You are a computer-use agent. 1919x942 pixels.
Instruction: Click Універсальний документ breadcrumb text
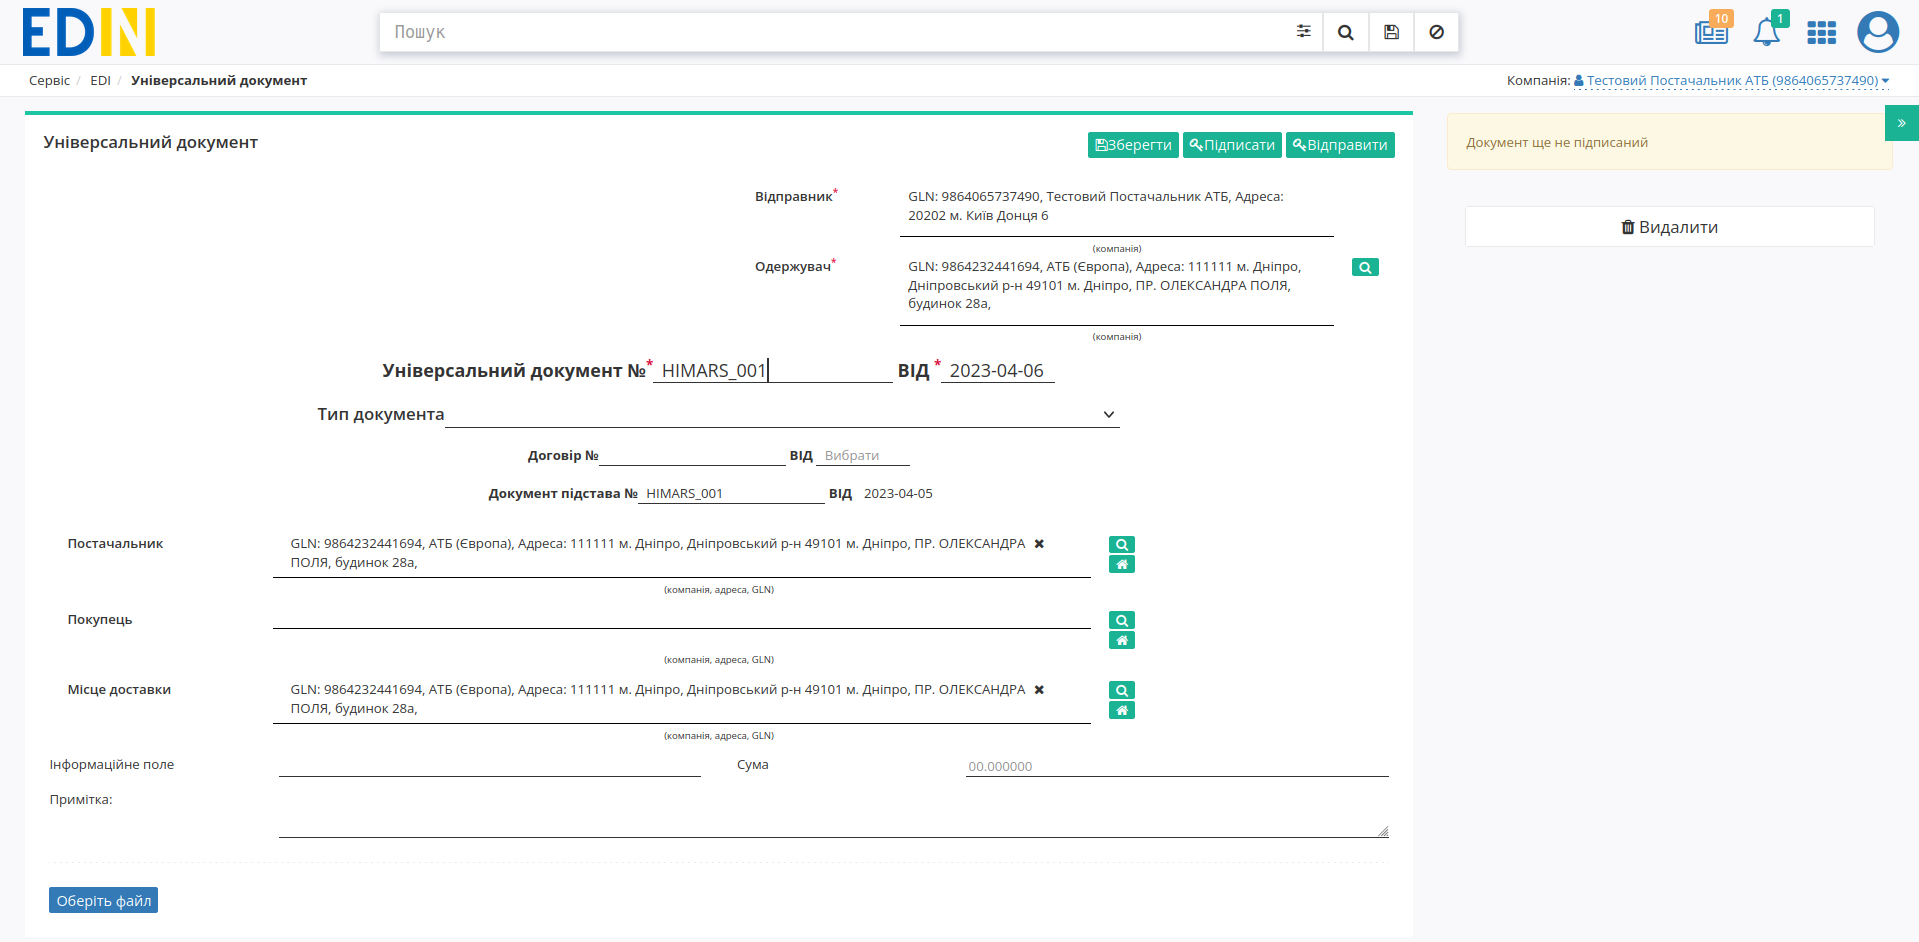[x=219, y=81]
